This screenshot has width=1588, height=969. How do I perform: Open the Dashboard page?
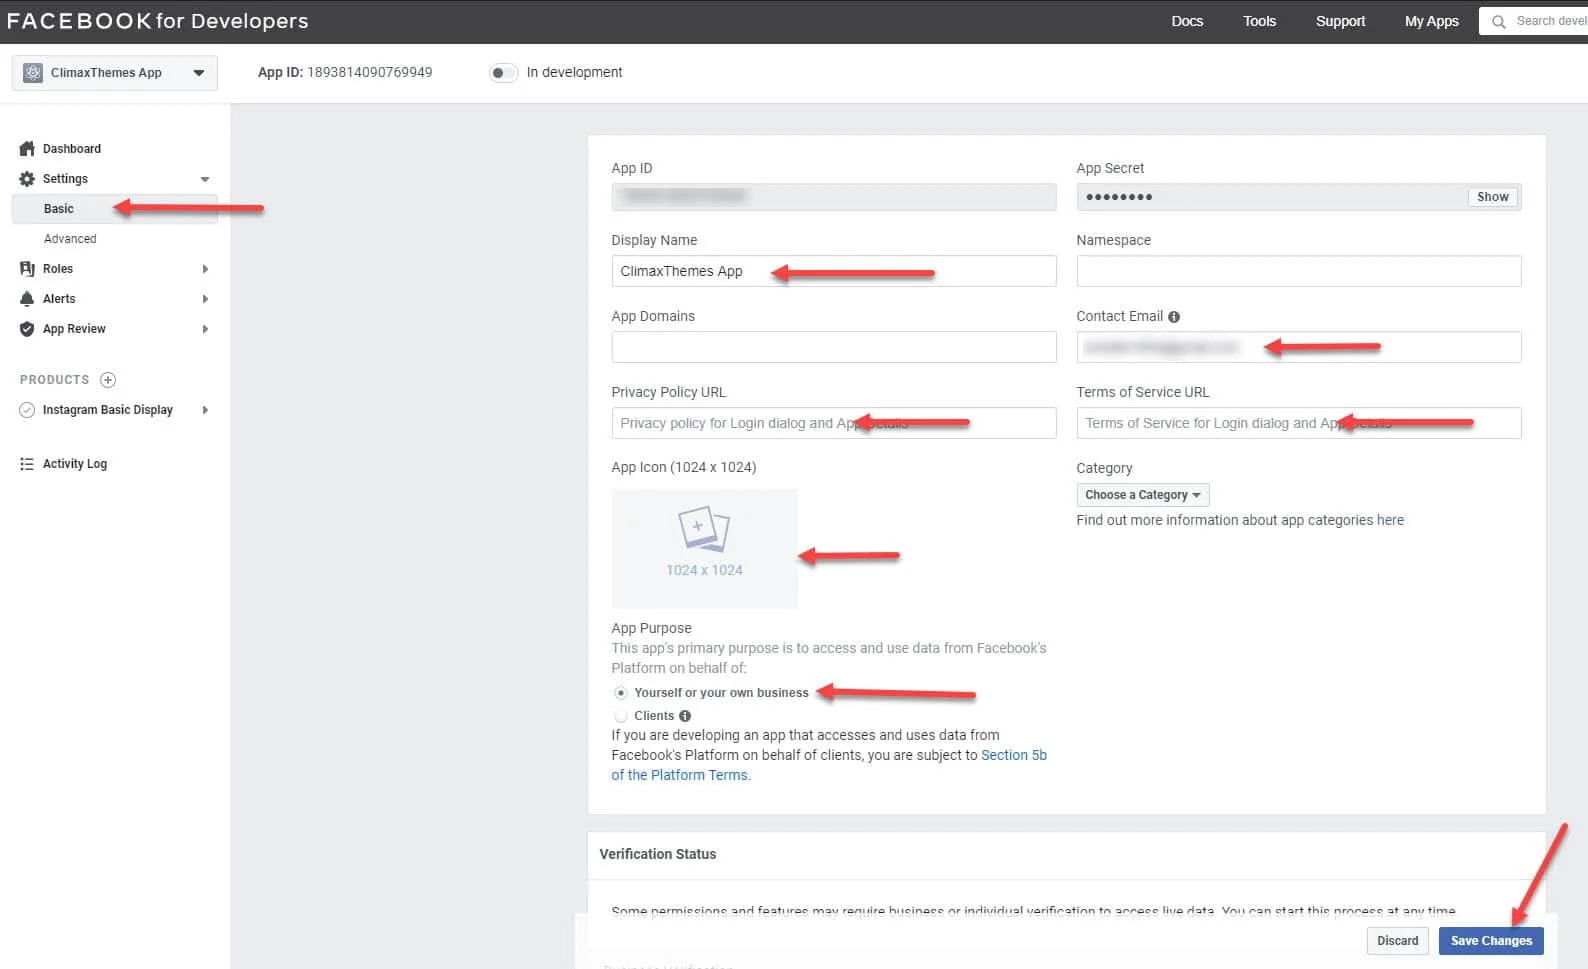(72, 149)
